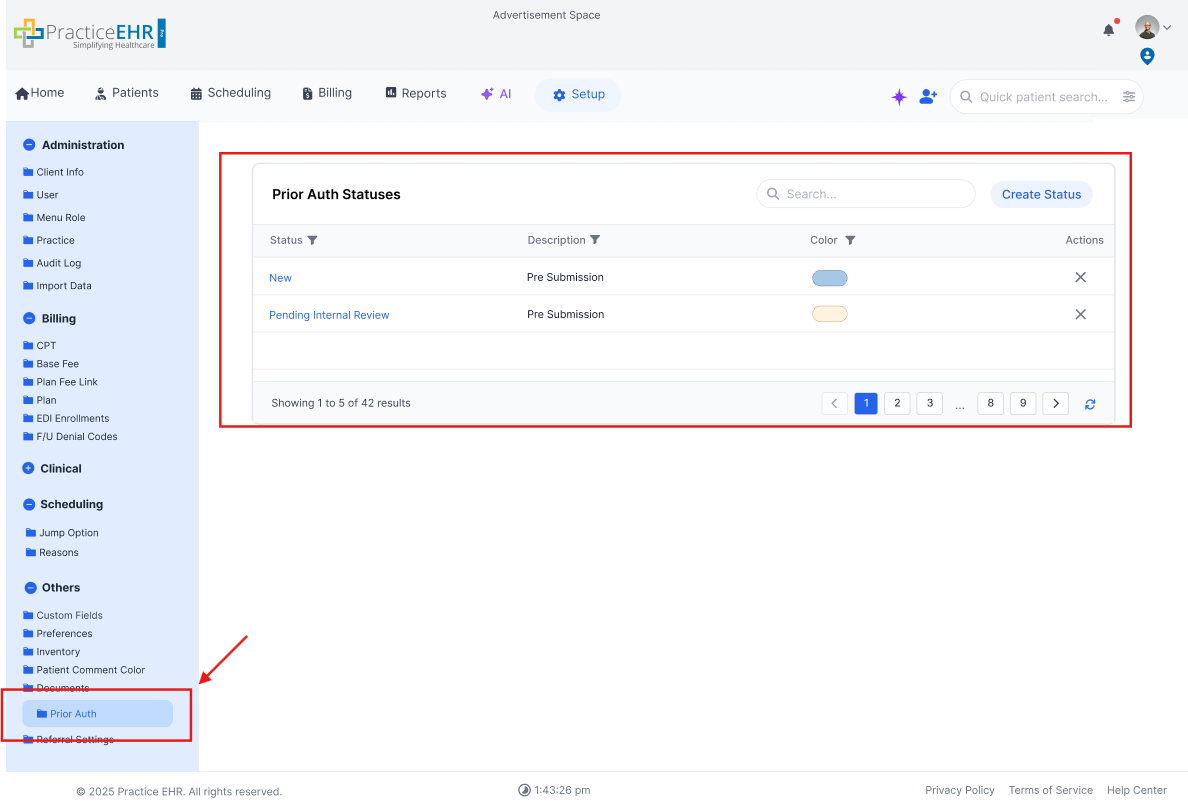Open the Status column filter icon
Screen dimensions: 1188x807
[310, 240]
